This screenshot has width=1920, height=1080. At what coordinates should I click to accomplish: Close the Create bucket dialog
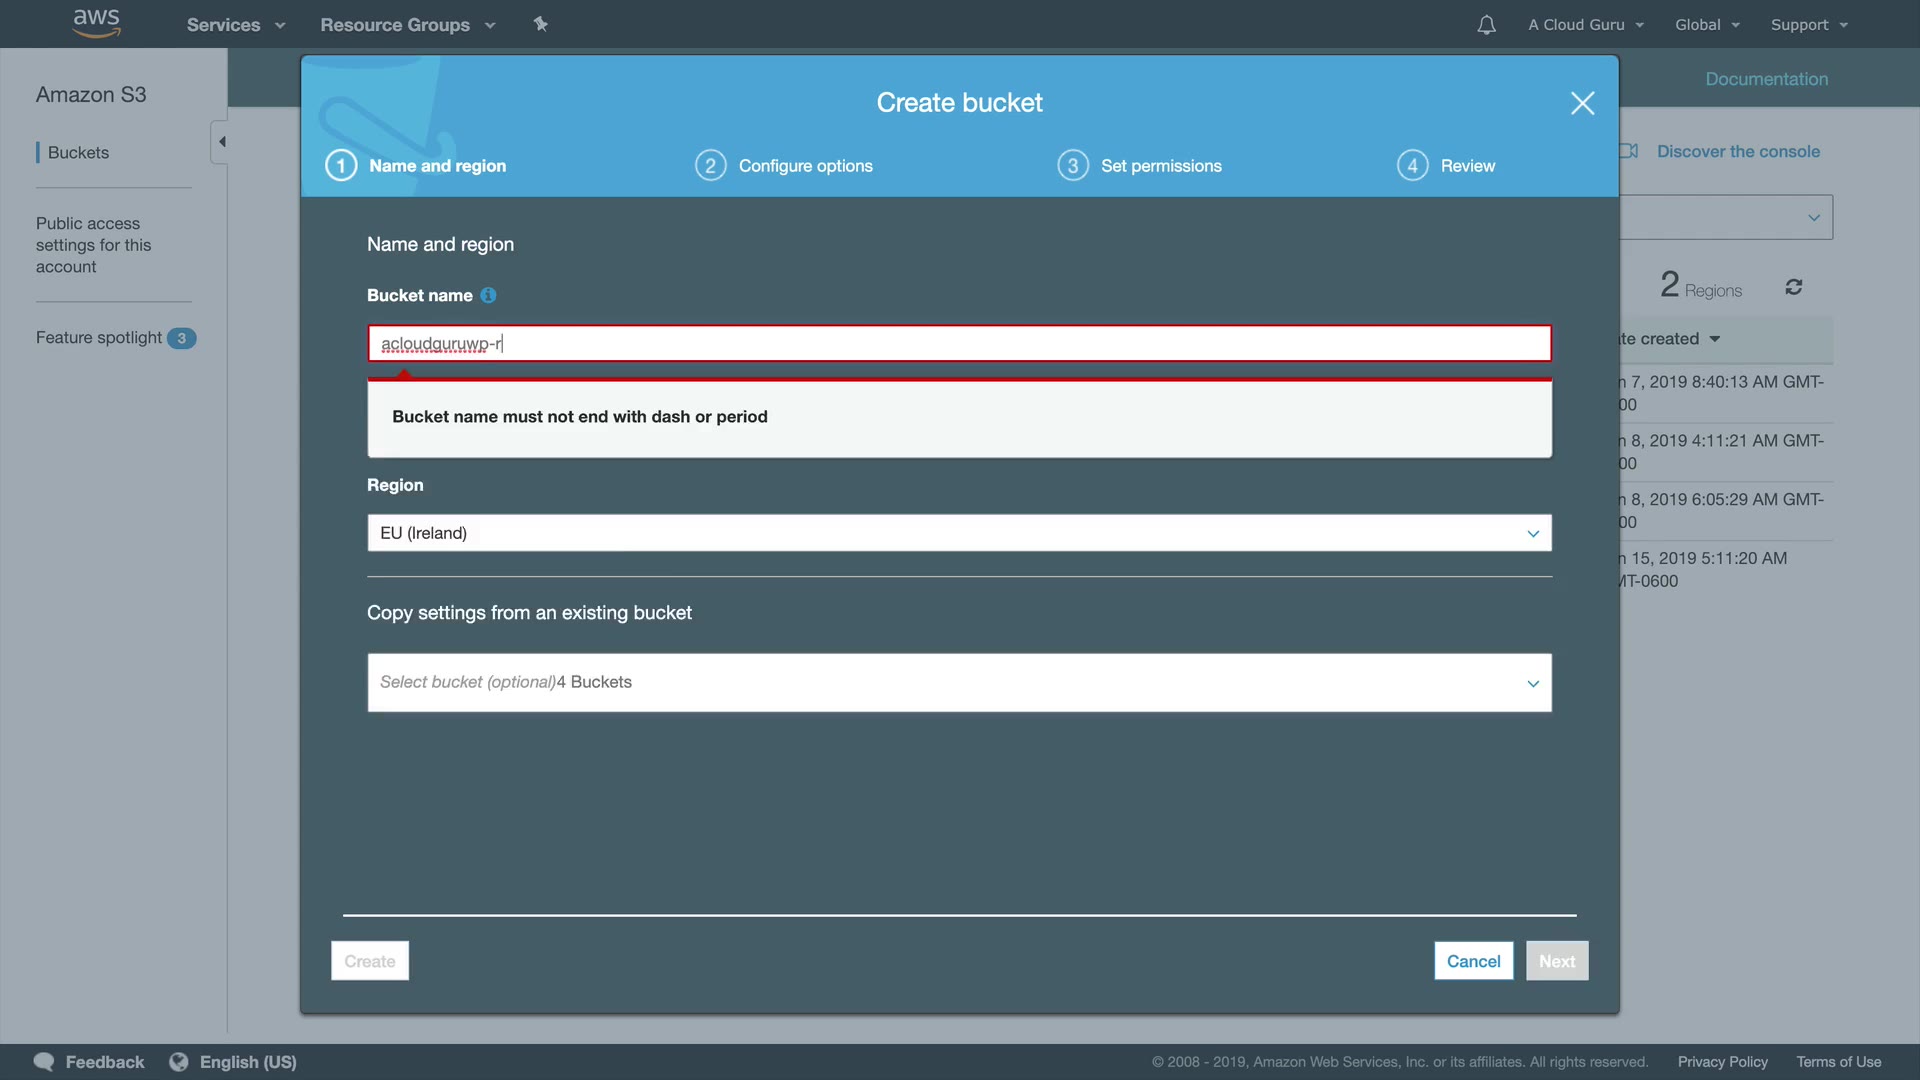(x=1582, y=103)
